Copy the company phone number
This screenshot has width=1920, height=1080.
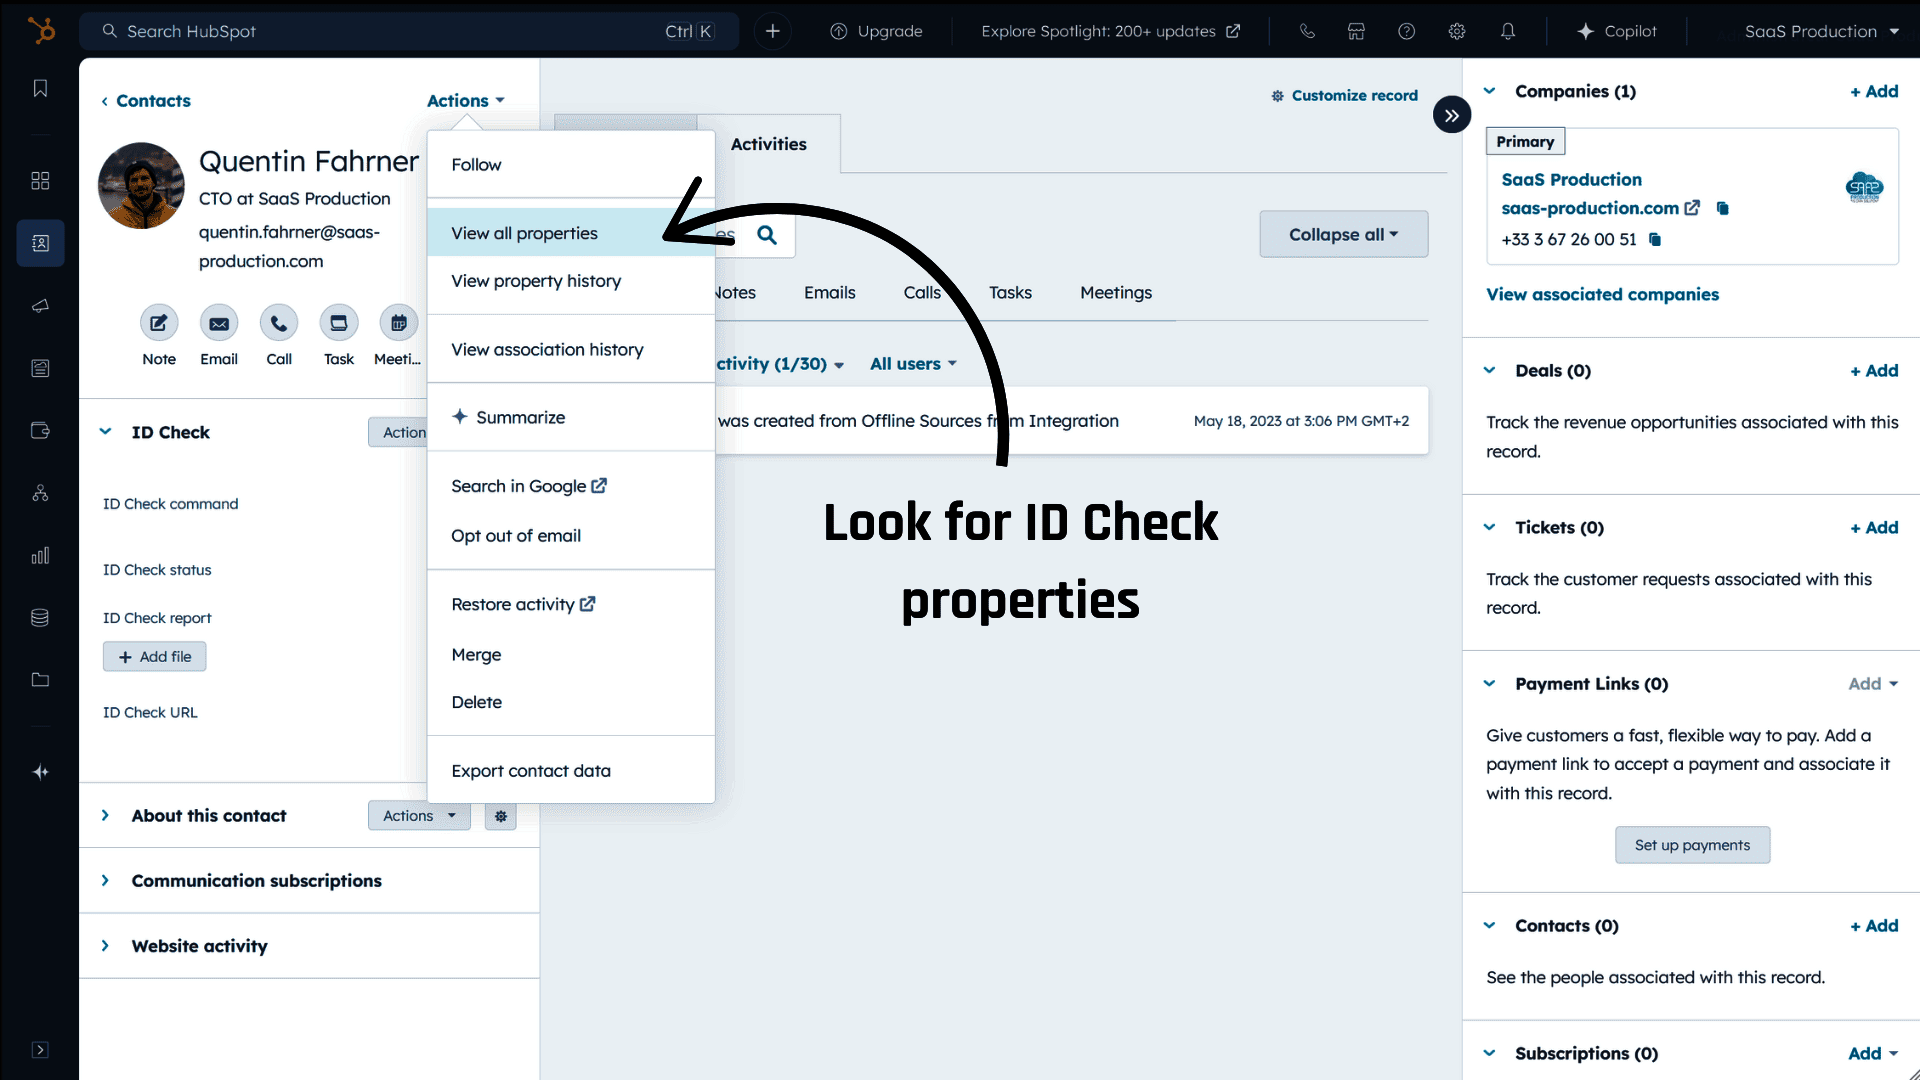click(x=1655, y=240)
